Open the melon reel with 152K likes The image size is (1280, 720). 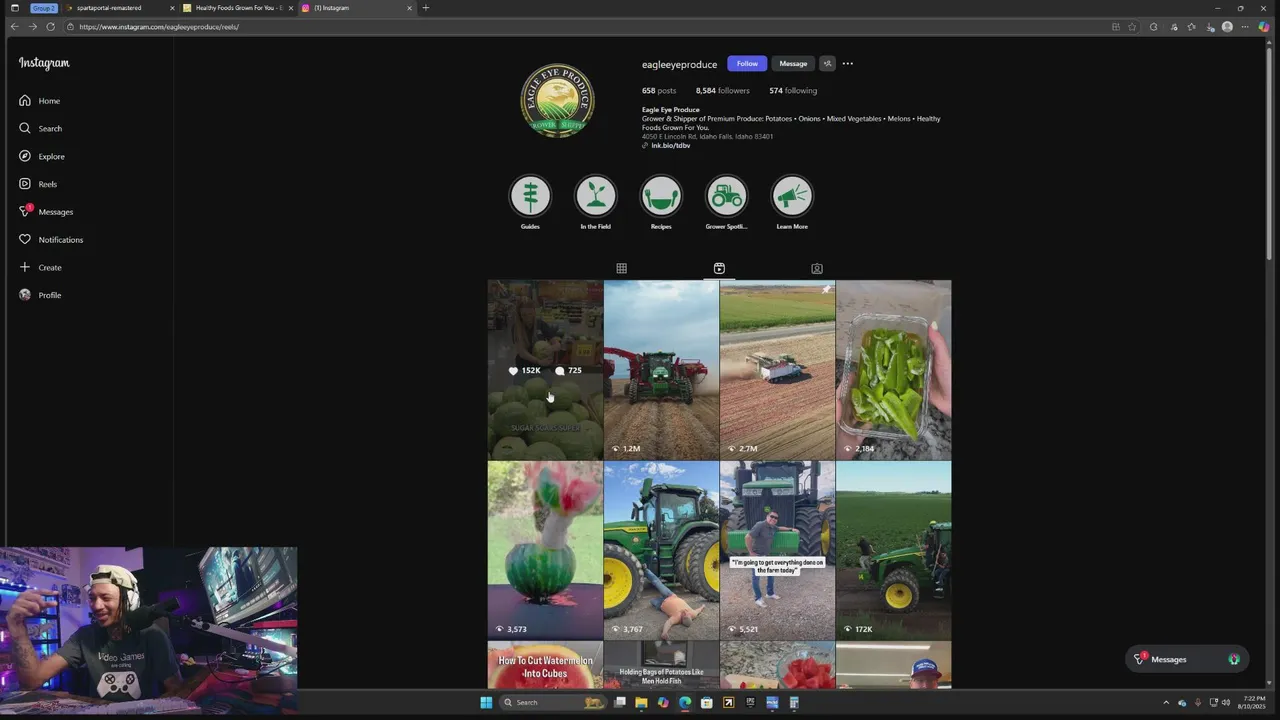coord(545,370)
